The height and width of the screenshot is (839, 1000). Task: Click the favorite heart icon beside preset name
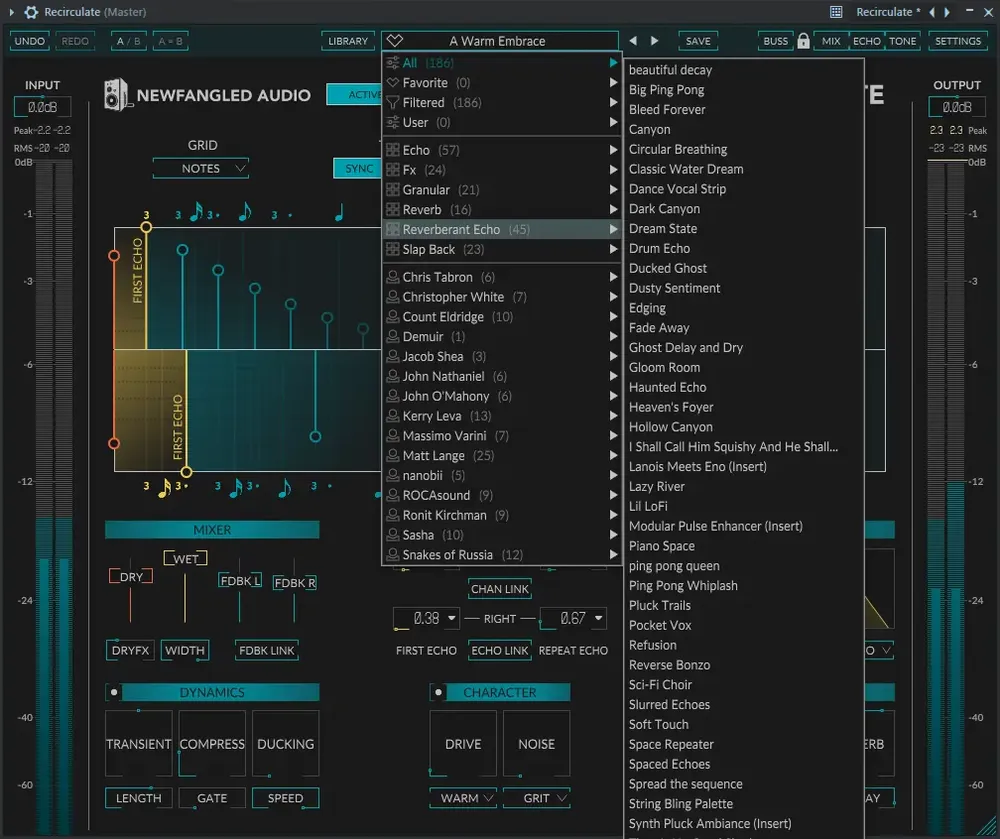point(395,41)
